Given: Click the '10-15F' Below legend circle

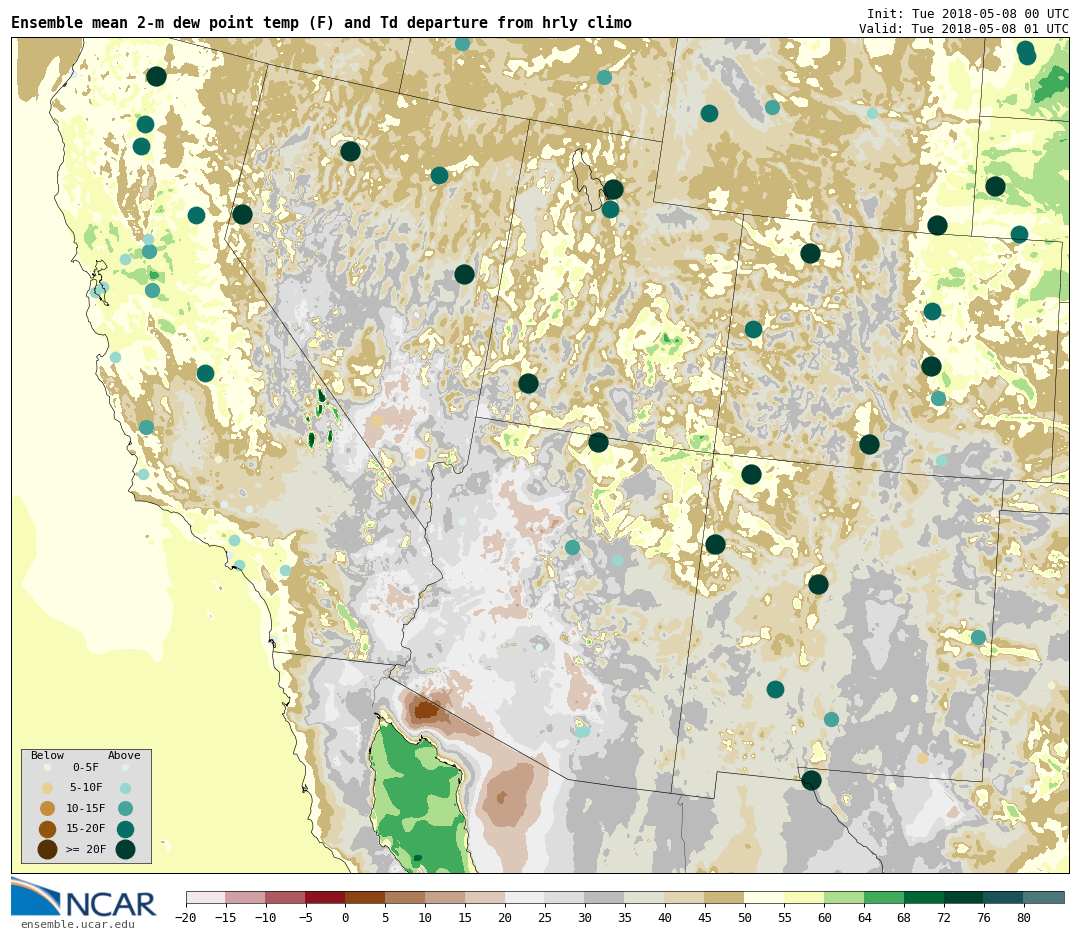Looking at the screenshot, I should (47, 808).
